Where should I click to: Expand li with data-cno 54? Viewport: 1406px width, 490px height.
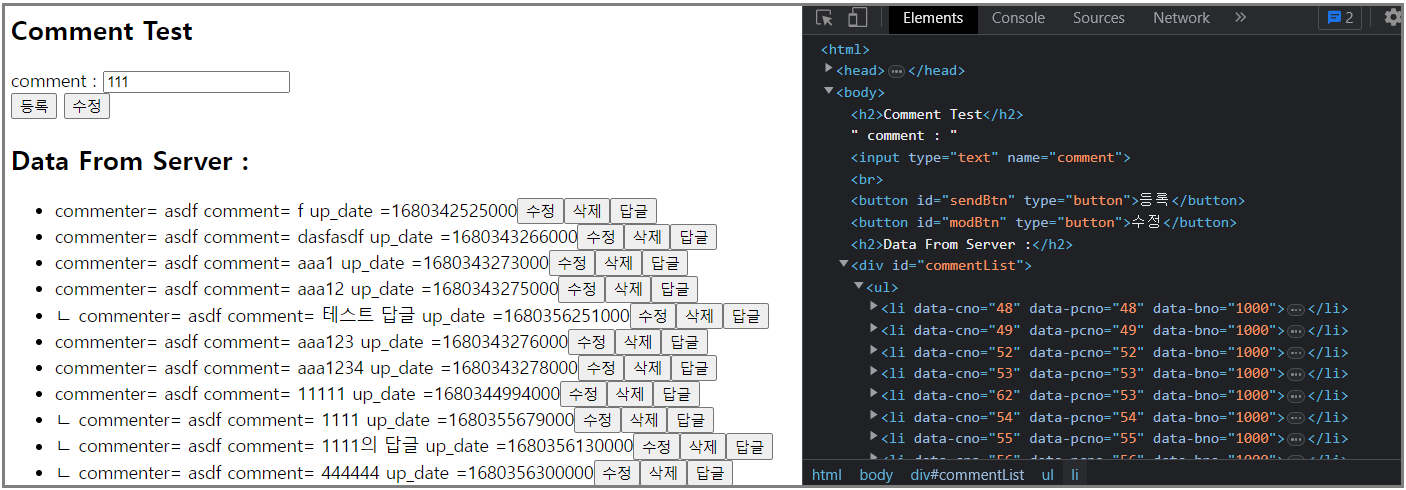(x=874, y=417)
